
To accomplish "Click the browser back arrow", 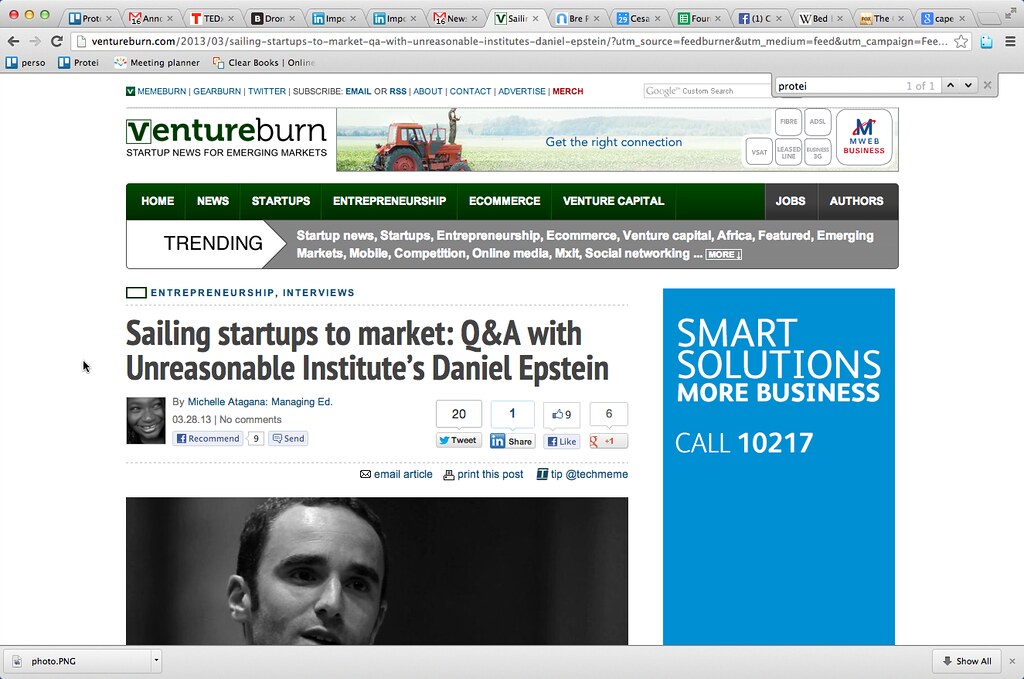I will point(13,41).
